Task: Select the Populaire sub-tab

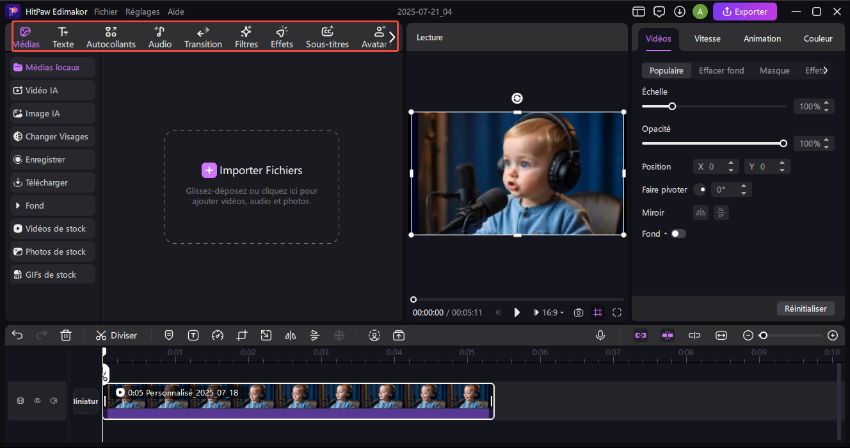Action: [x=666, y=71]
